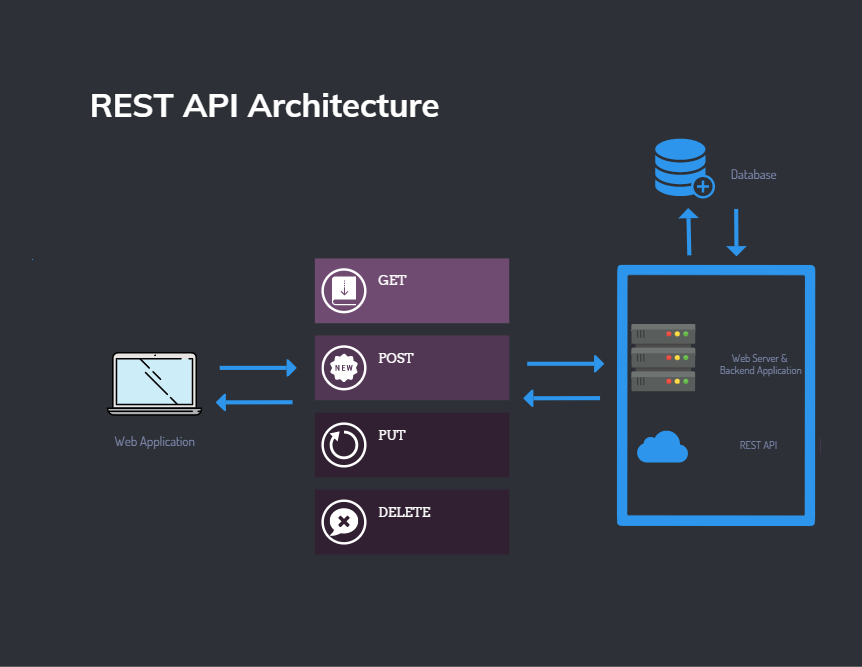Viewport: 862px width, 667px height.
Task: Click the plus badge on the database icon
Action: tap(703, 186)
